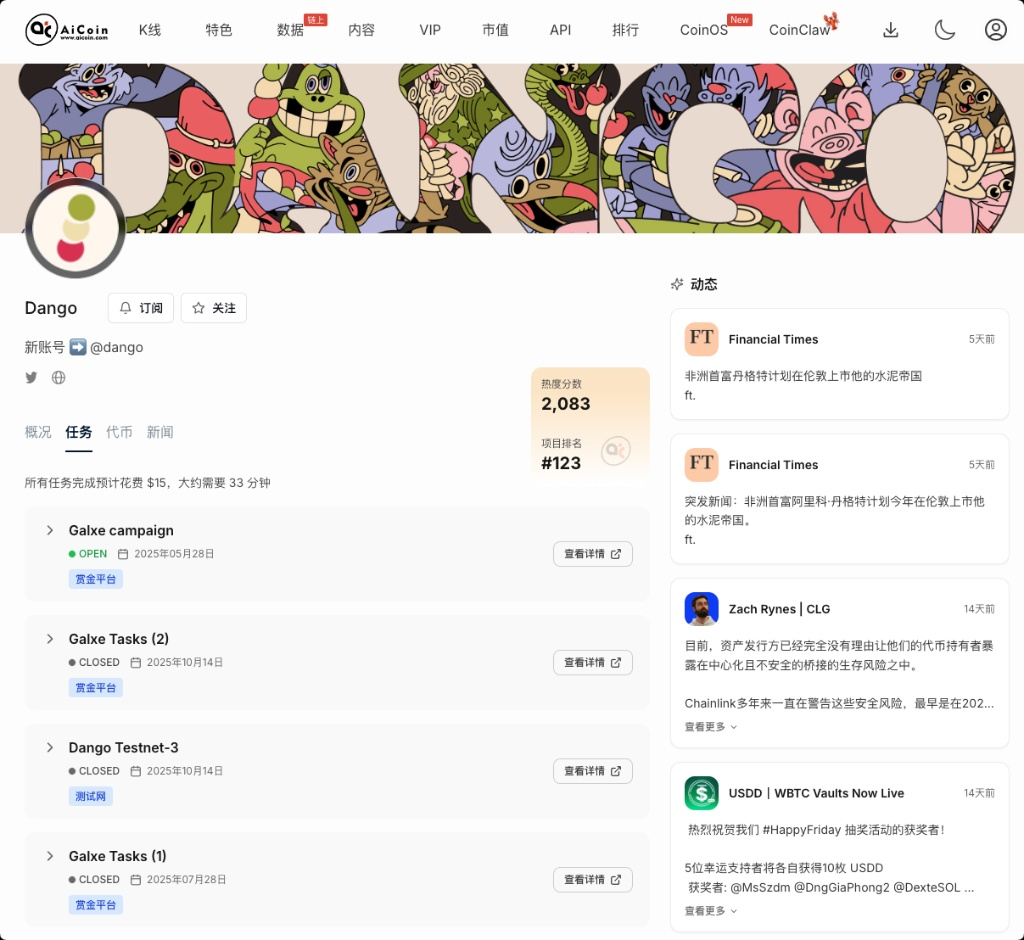Open 查看详情 for Dango Testnet-3
The width and height of the screenshot is (1024, 940).
[x=592, y=771]
